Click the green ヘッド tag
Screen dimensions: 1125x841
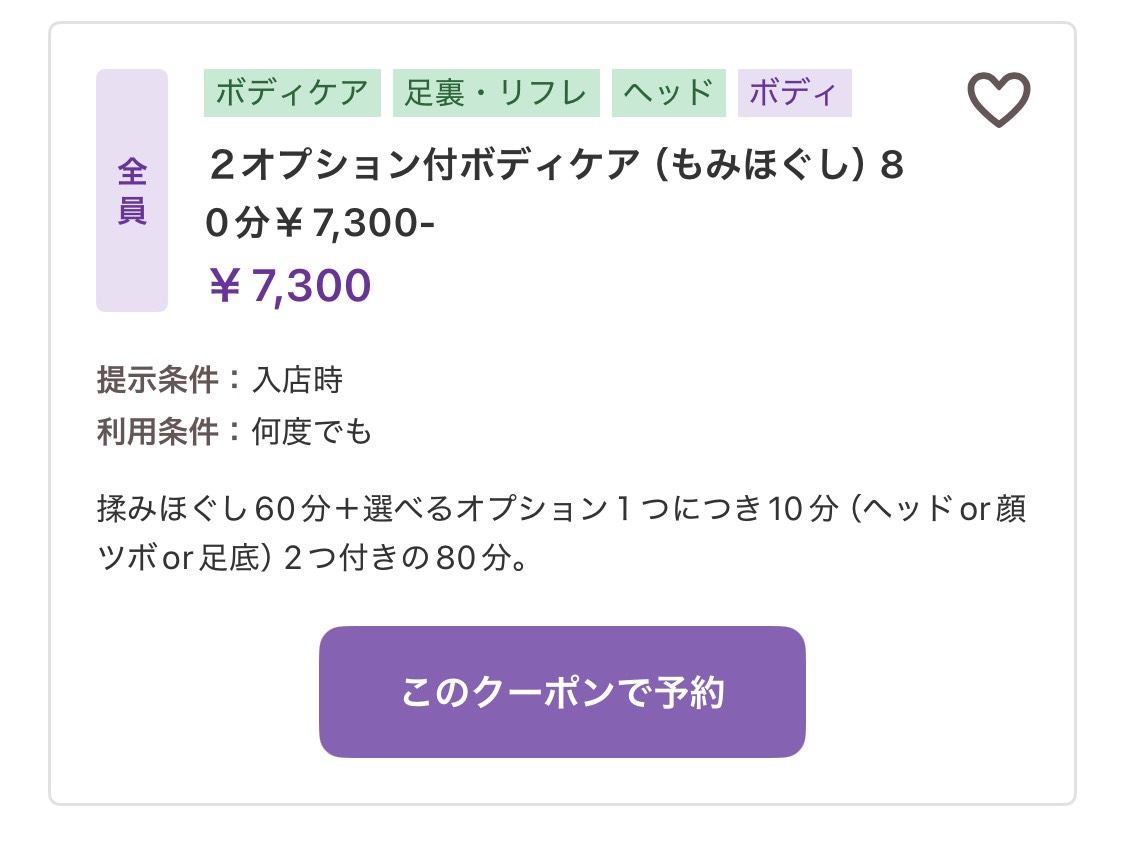coord(668,93)
